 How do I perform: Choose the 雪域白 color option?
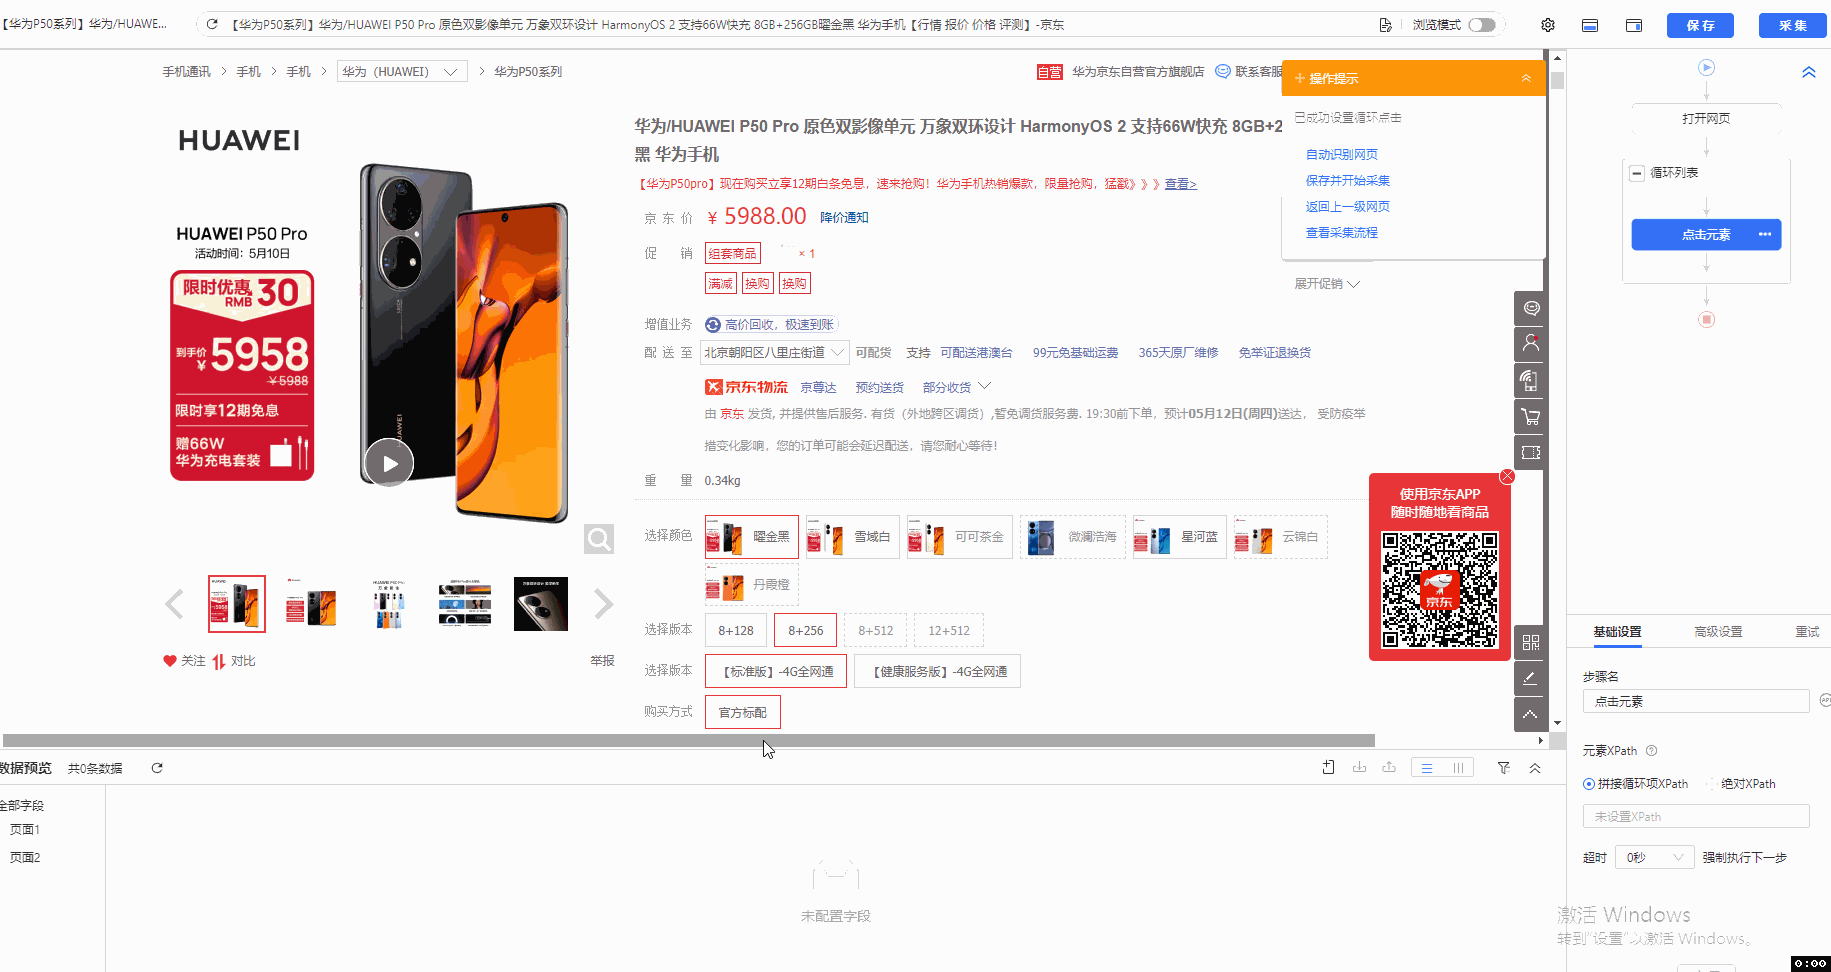[853, 537]
